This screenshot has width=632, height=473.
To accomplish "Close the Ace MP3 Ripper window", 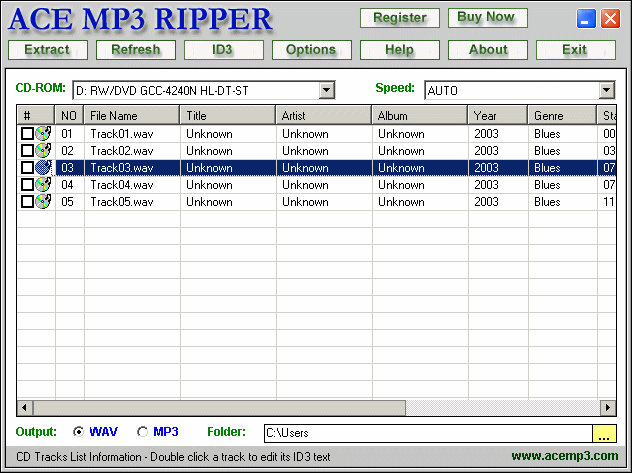I will (x=610, y=19).
